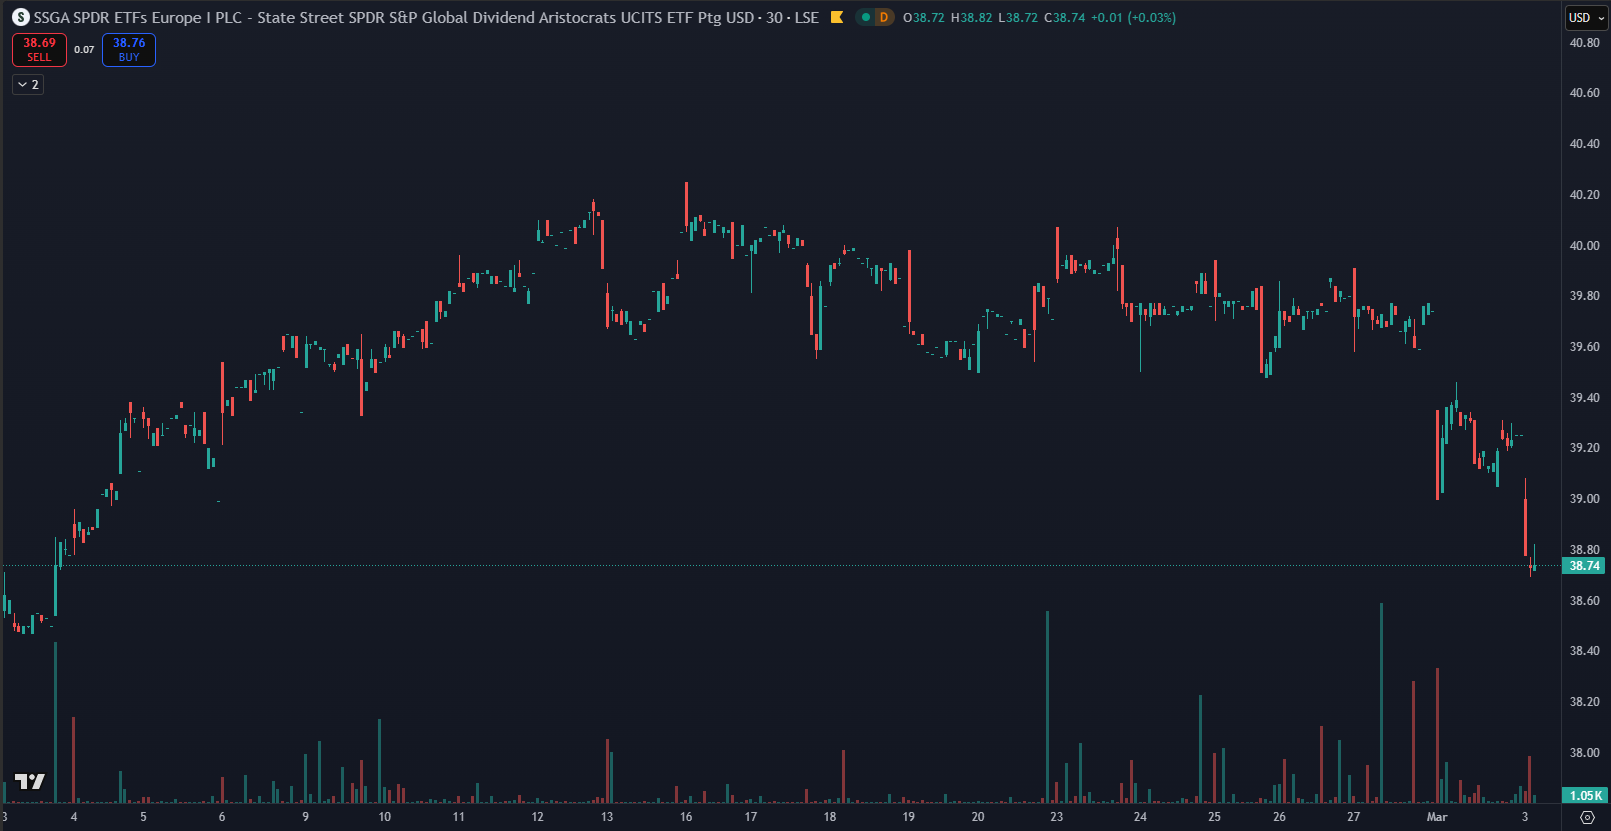
Task: Click the yellow flag icon beside LSE
Action: pyautogui.click(x=837, y=18)
